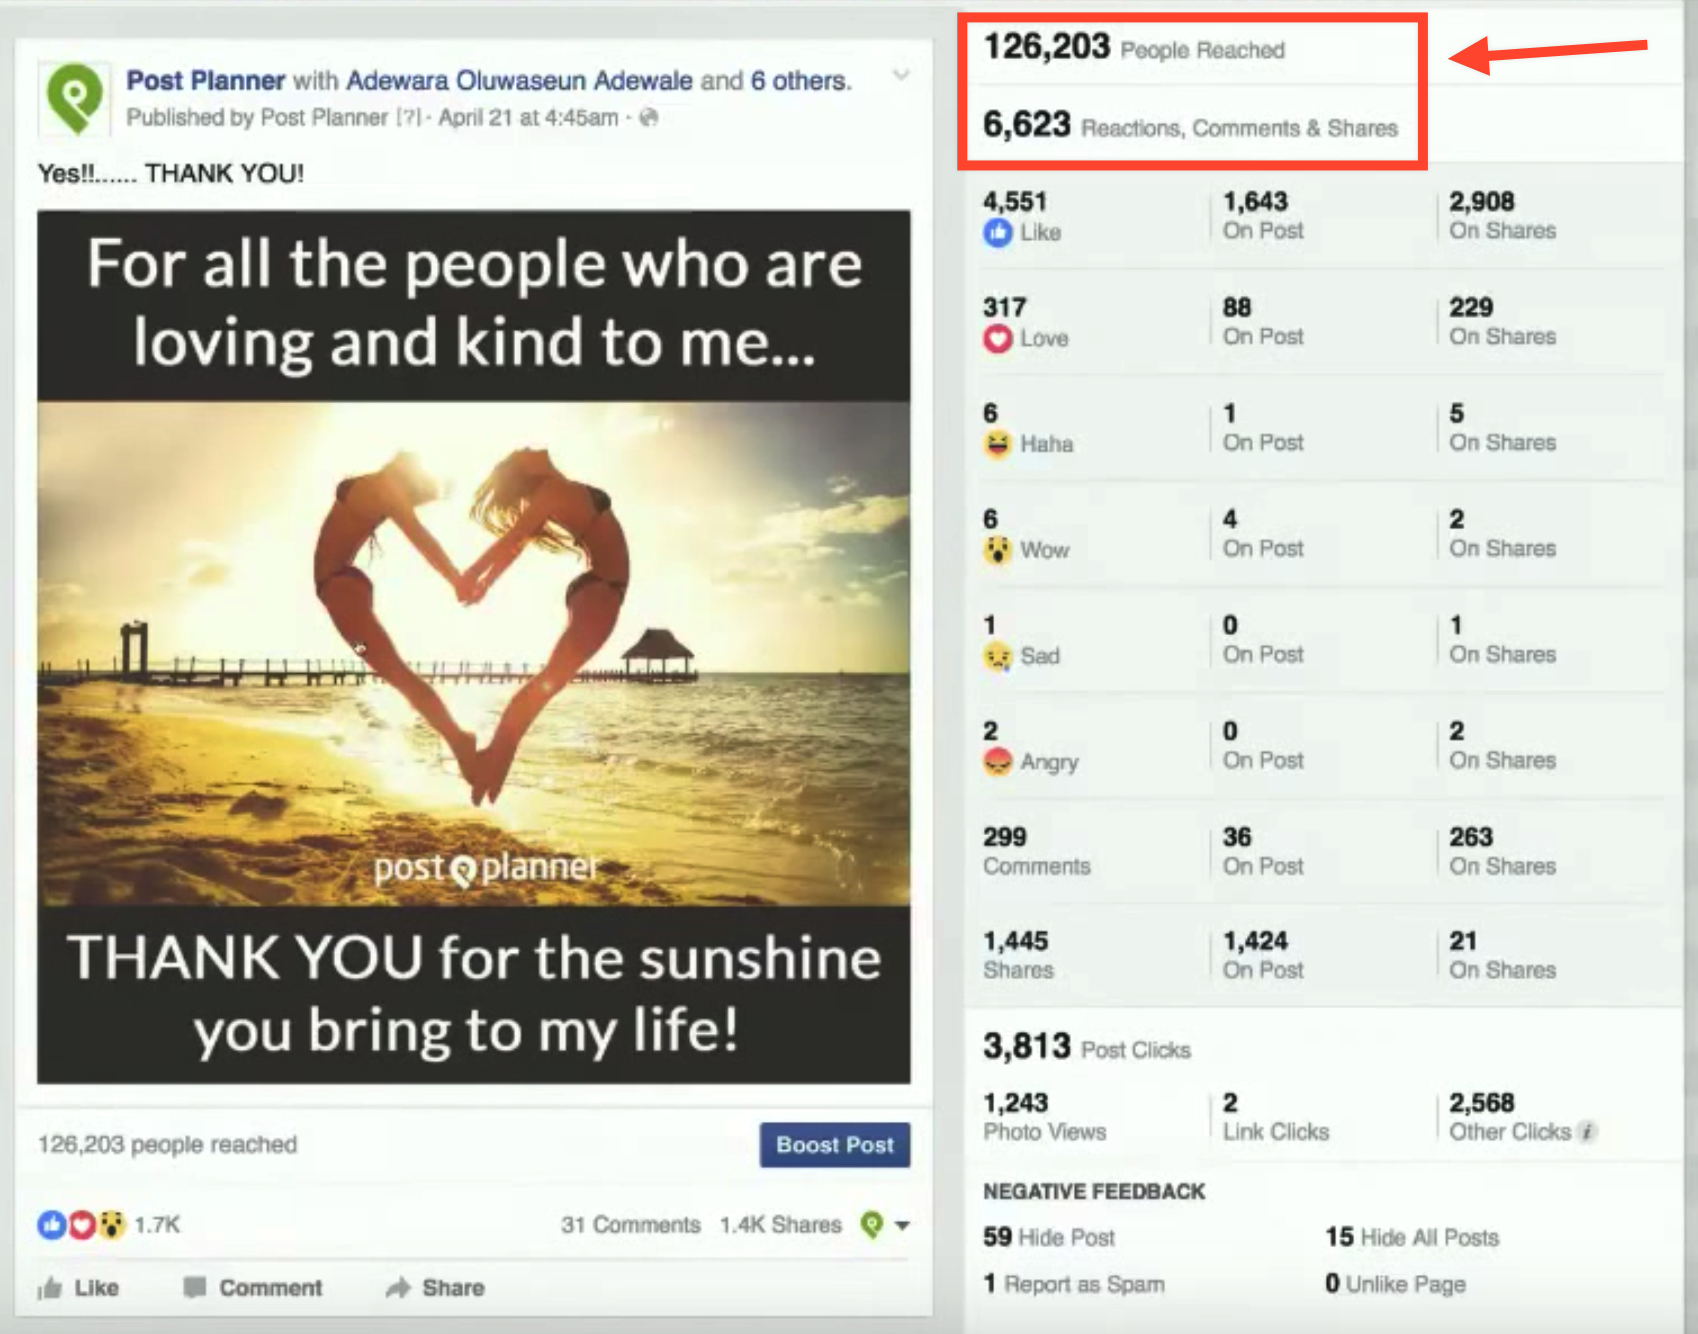This screenshot has height=1334, width=1698.
Task: Open the '31 Comments' link
Action: point(630,1225)
